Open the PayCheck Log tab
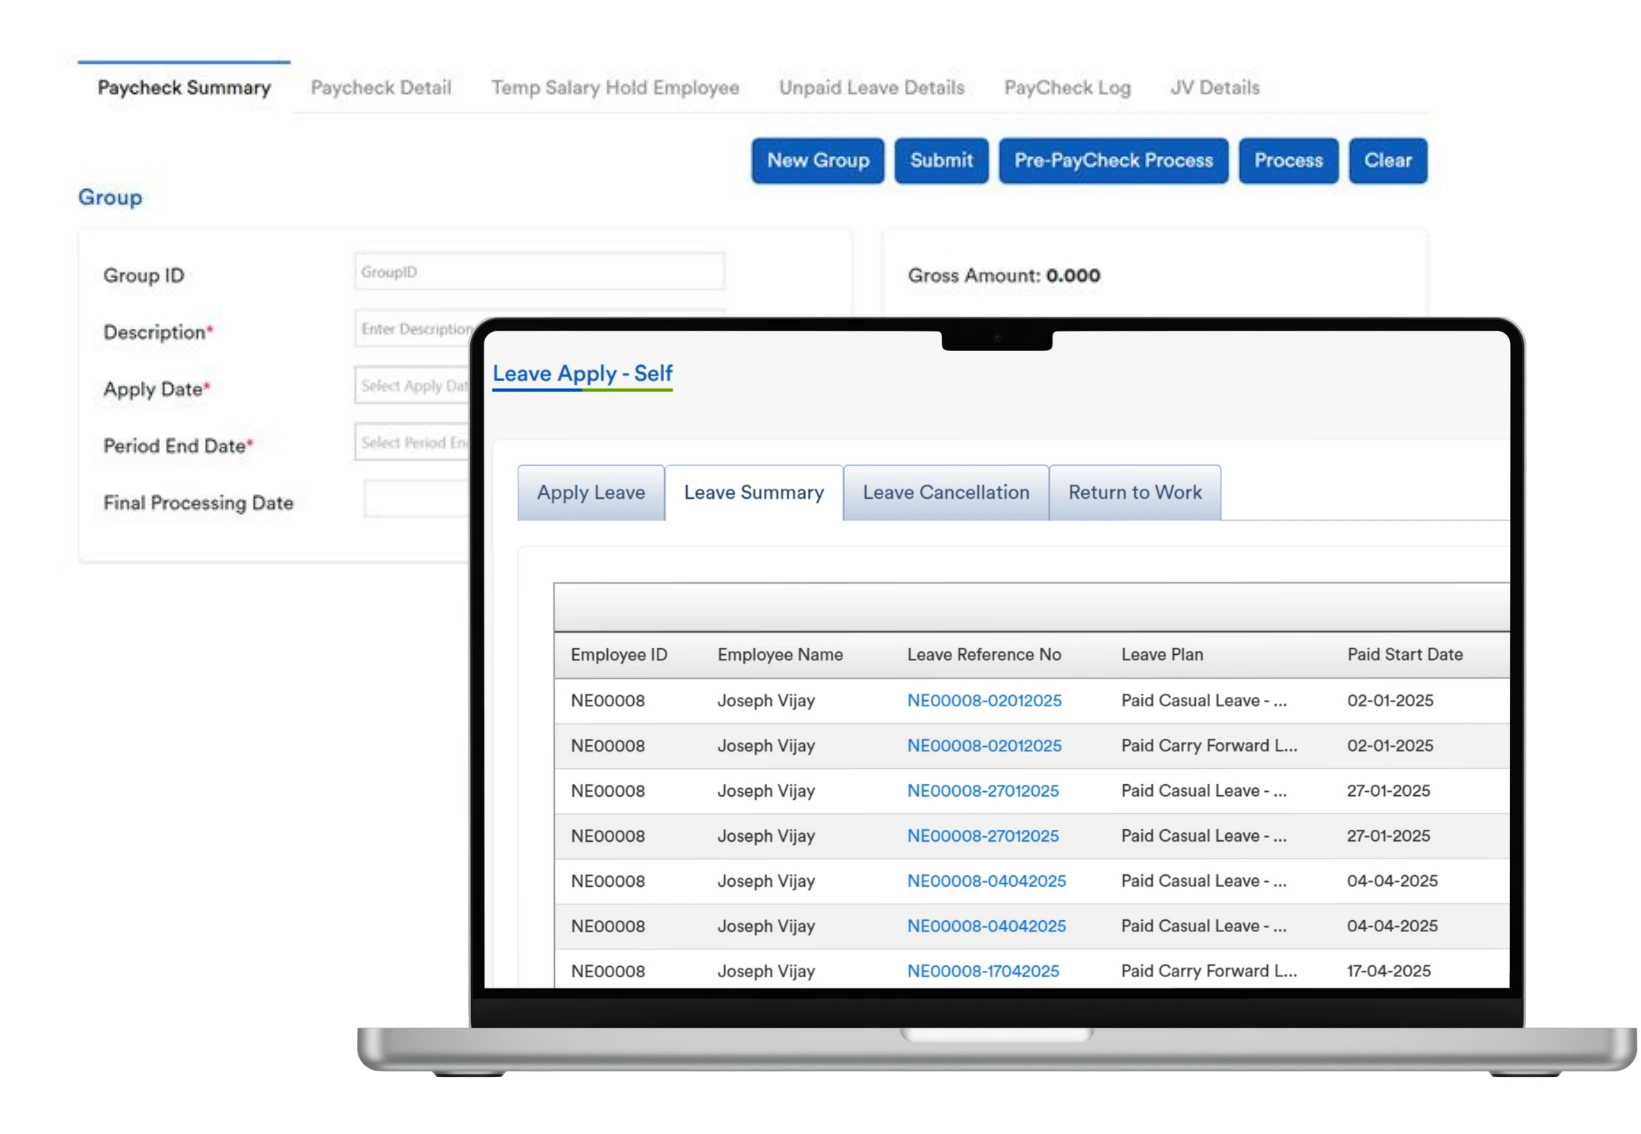The width and height of the screenshot is (1641, 1134). tap(1067, 88)
